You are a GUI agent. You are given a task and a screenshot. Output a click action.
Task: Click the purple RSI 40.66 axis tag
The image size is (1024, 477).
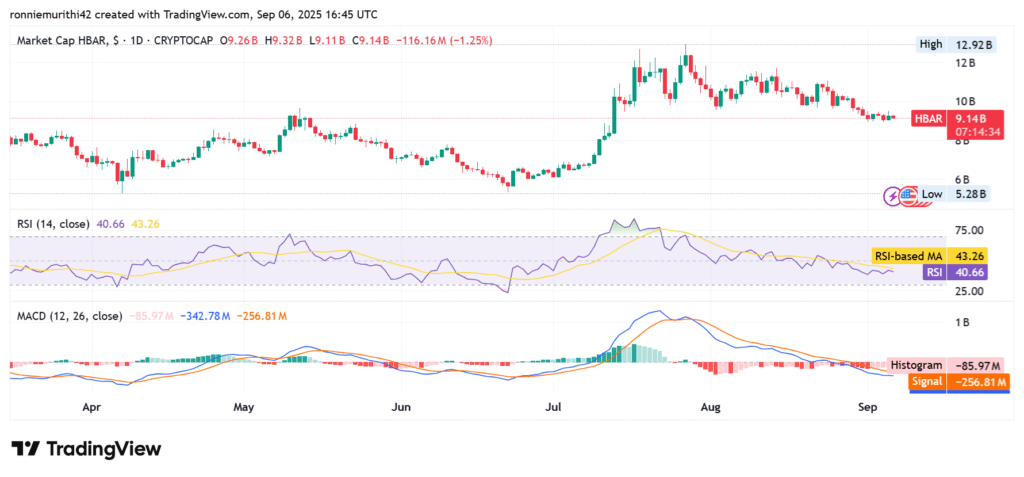coord(955,272)
